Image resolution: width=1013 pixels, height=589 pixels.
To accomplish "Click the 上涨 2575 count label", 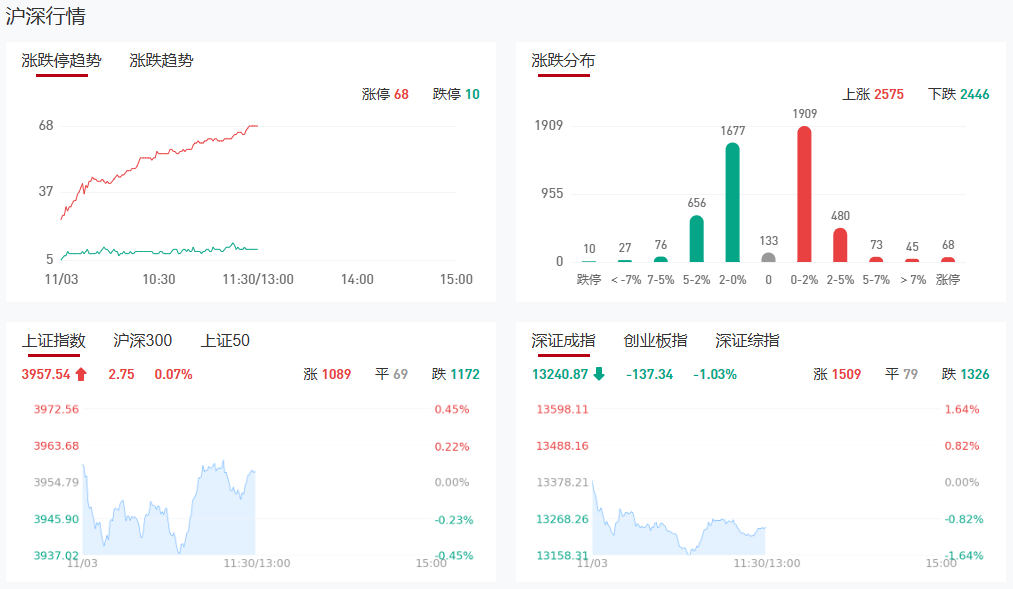I will point(873,95).
